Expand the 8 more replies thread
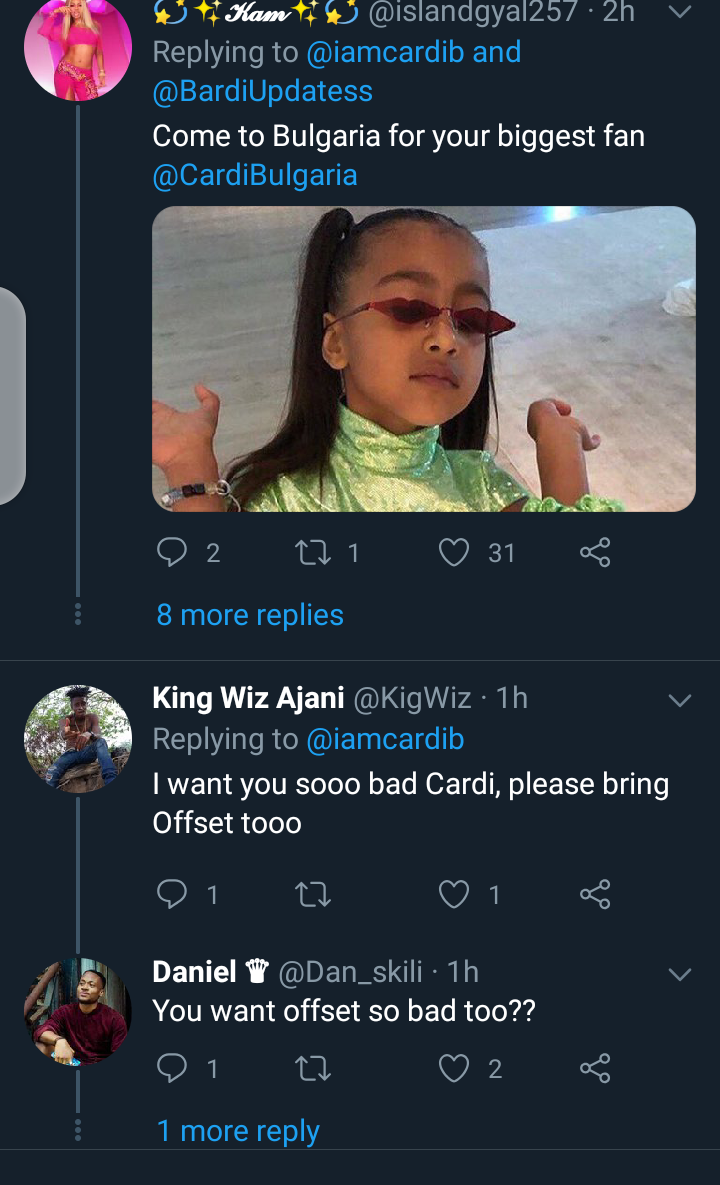 pos(250,615)
